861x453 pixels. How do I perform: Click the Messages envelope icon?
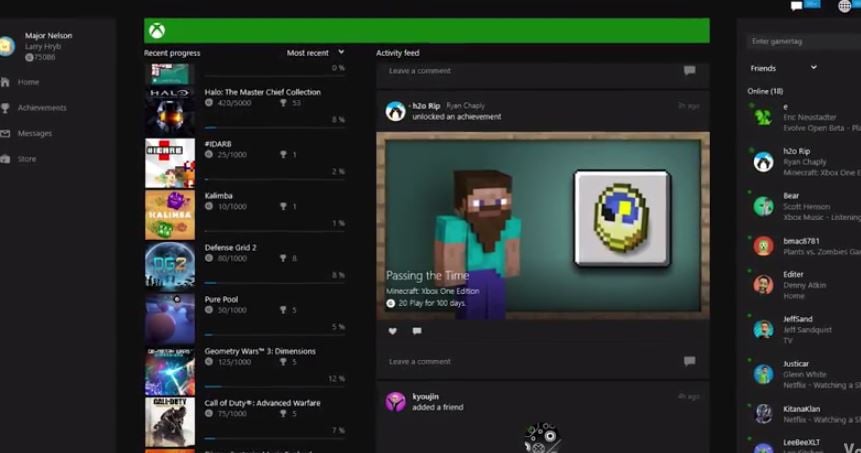tap(5, 133)
